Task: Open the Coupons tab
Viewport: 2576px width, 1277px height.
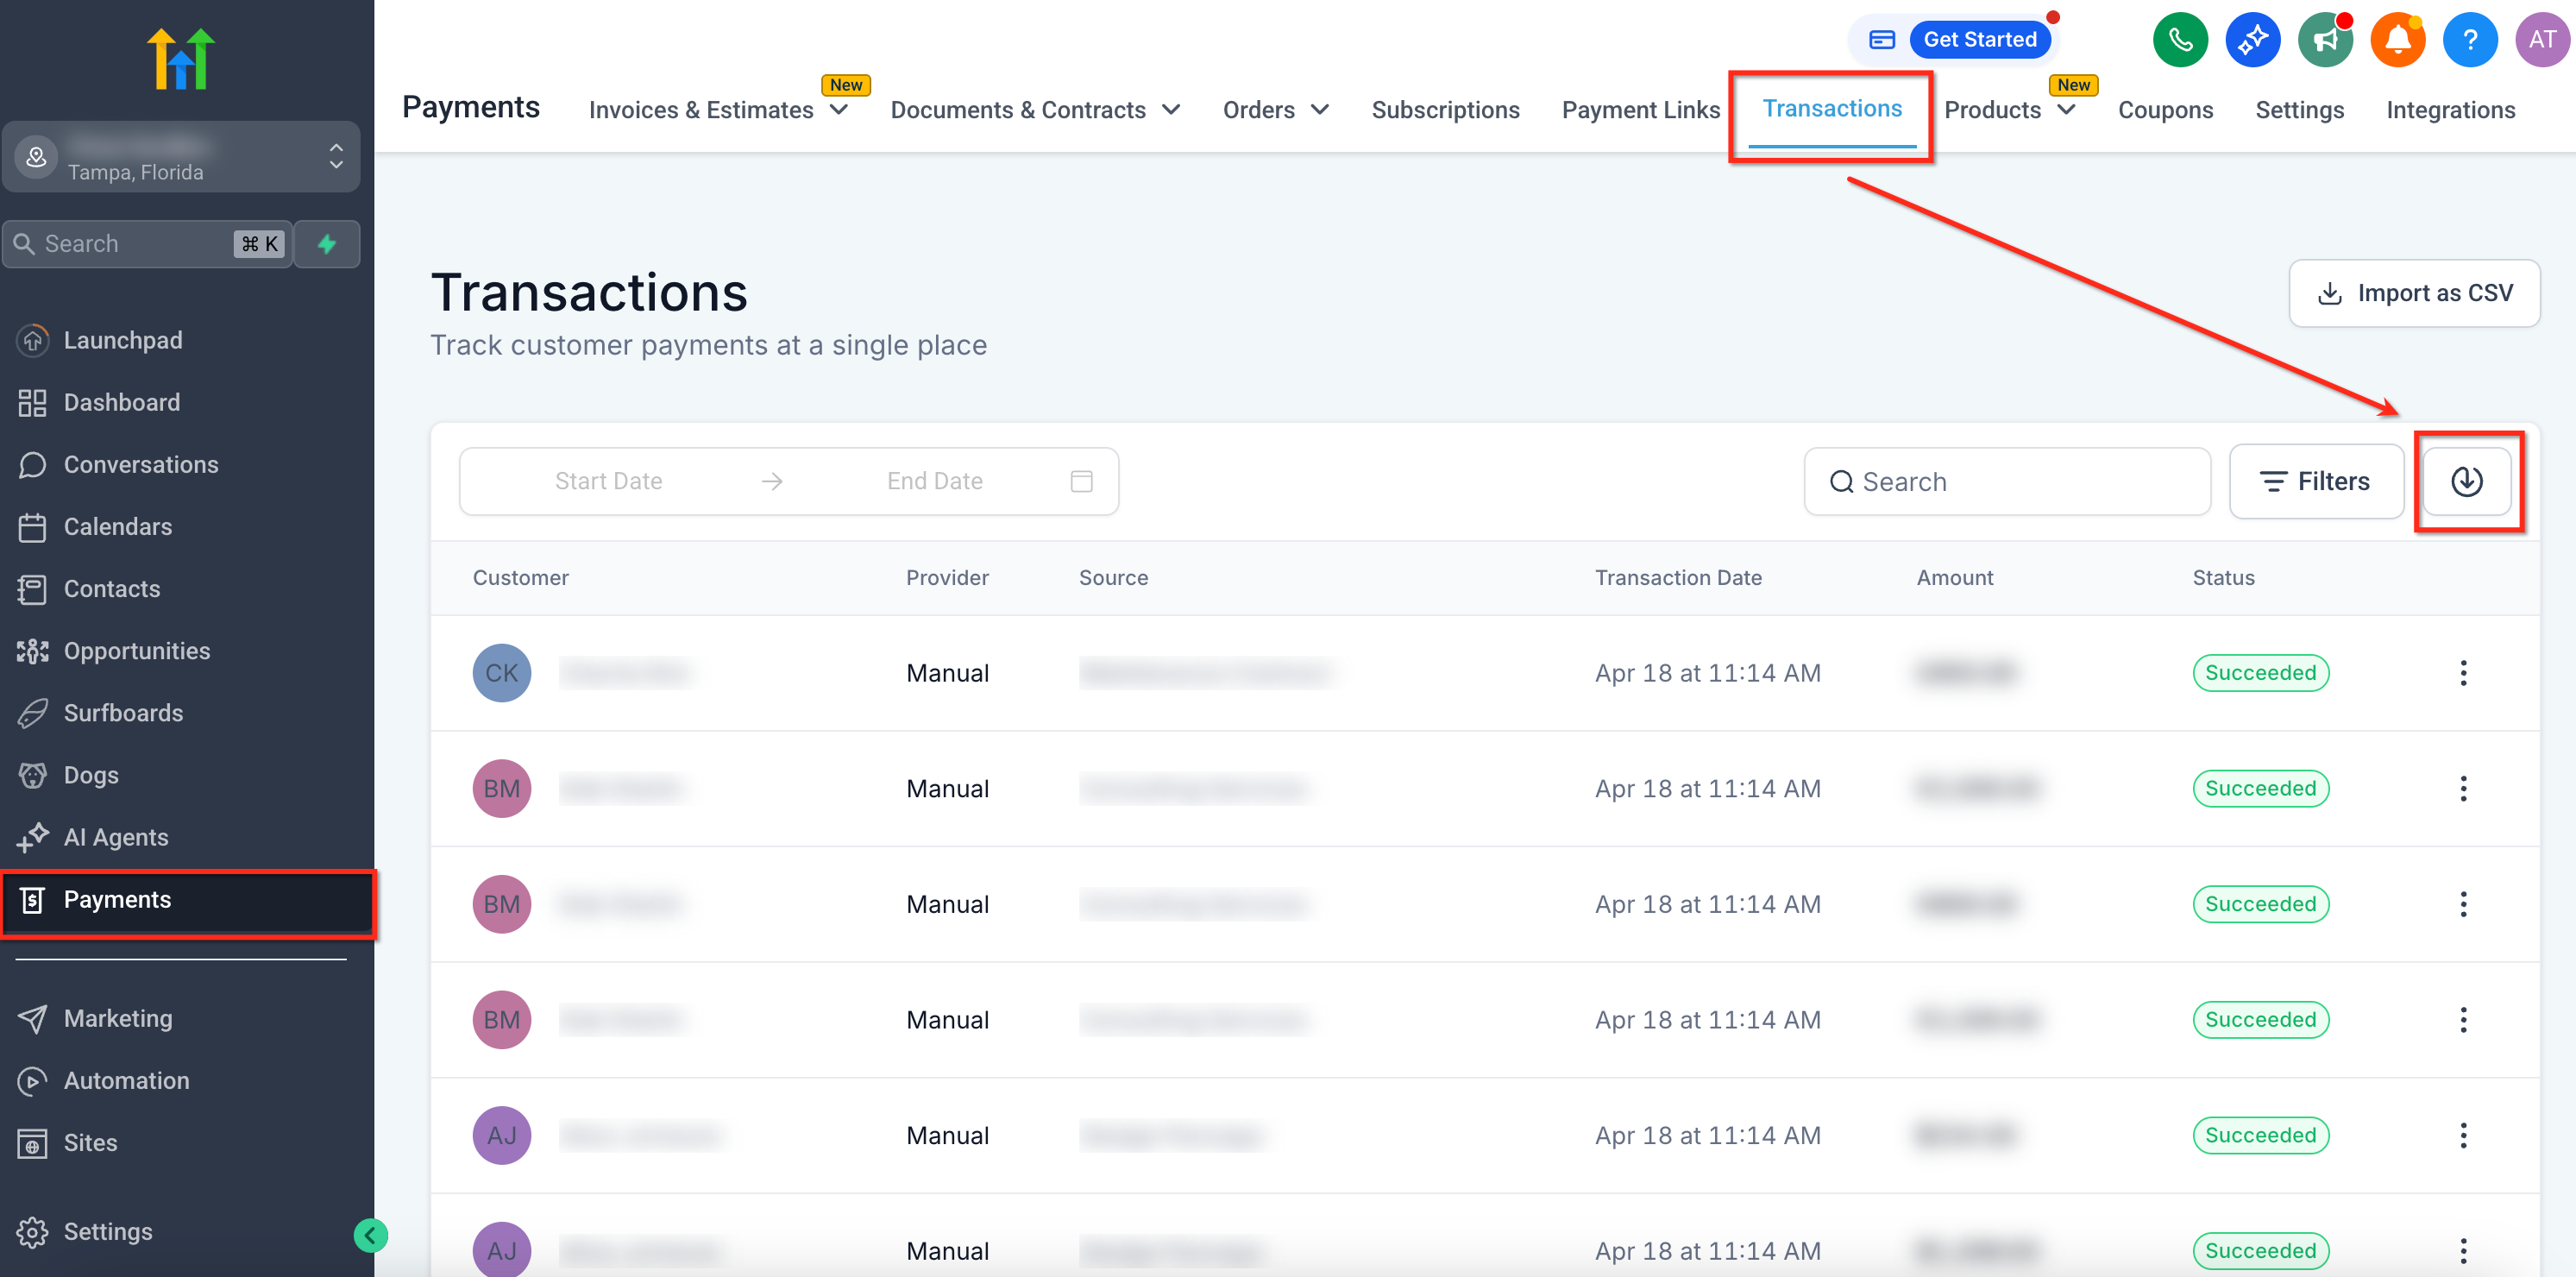Action: (x=2164, y=110)
